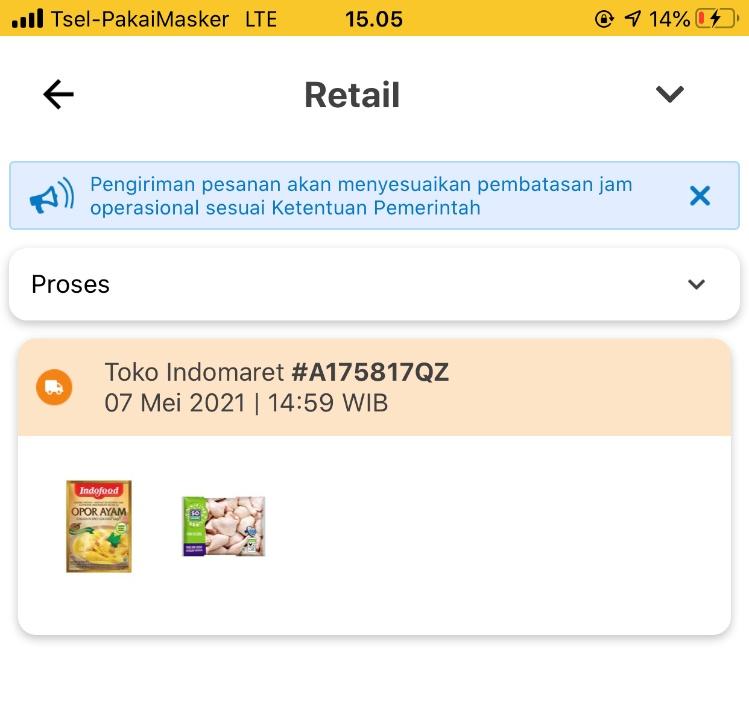The image size is (749, 709).
Task: Read the Pengiriman pesanan notice text
Action: click(361, 196)
